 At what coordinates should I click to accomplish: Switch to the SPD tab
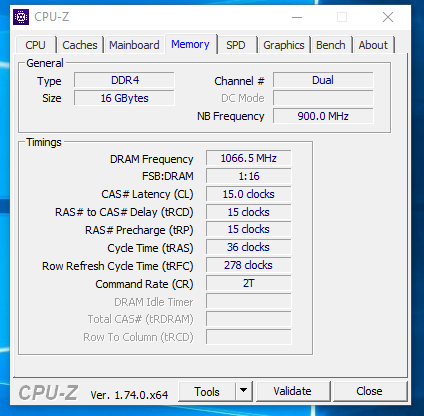[236, 45]
